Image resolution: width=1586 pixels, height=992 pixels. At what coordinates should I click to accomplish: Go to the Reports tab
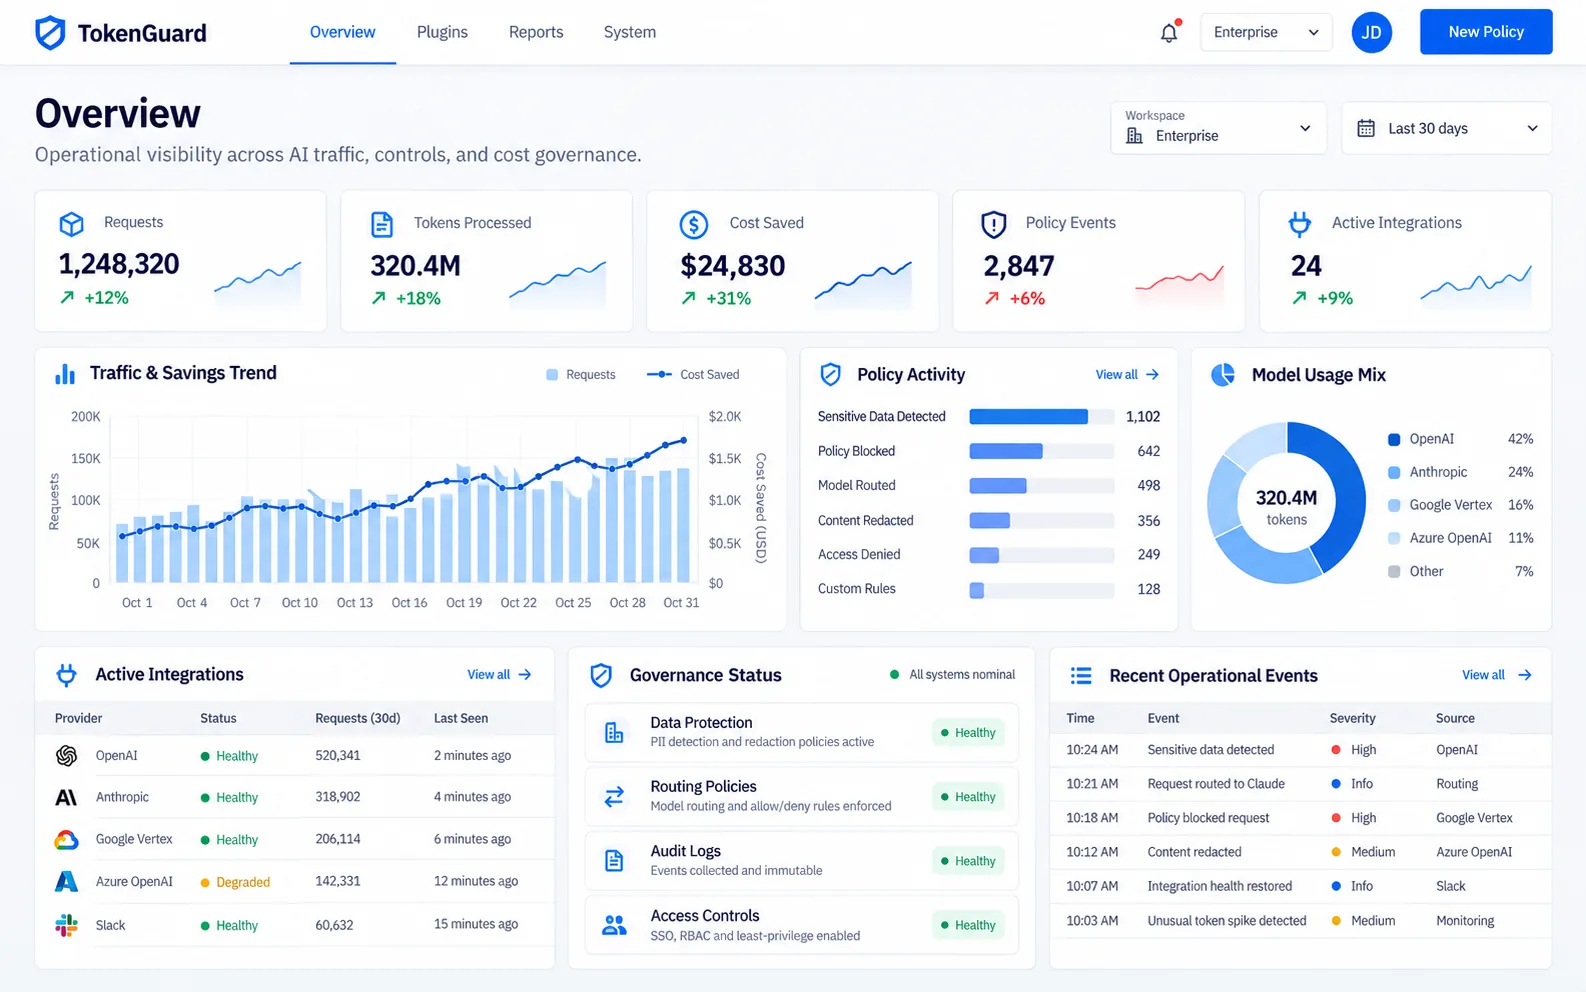tap(536, 32)
